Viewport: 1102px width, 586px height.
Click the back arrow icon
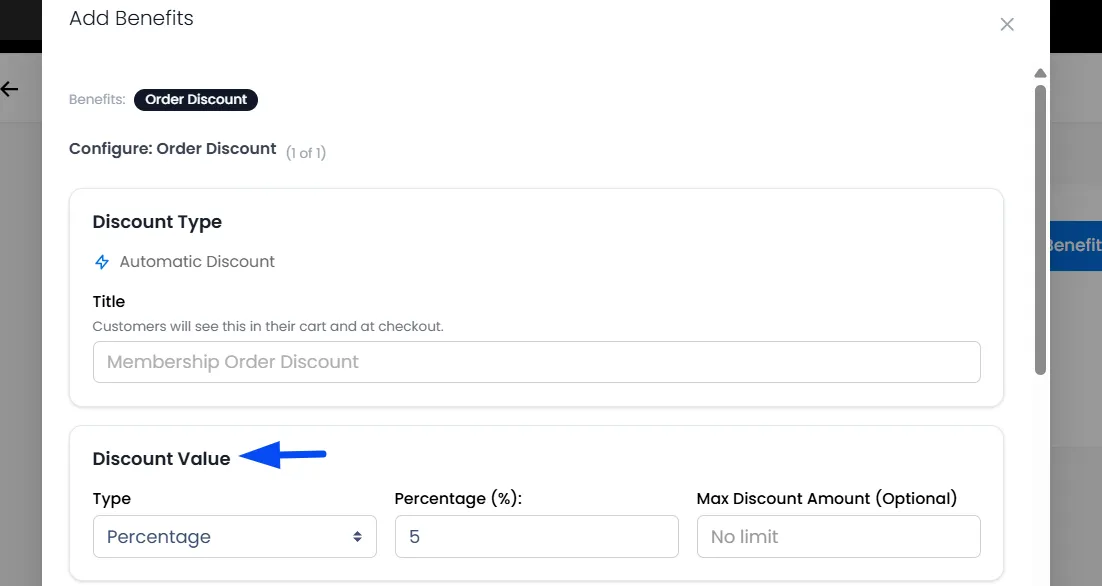pos(9,89)
